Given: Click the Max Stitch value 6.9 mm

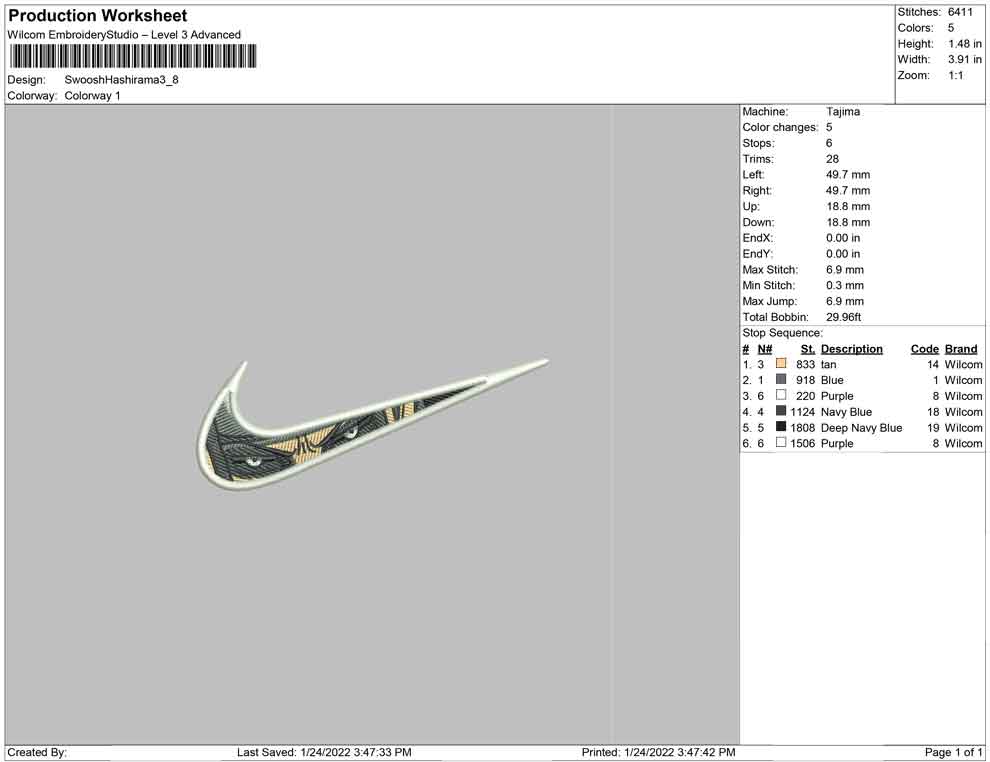Looking at the screenshot, I should click(845, 270).
